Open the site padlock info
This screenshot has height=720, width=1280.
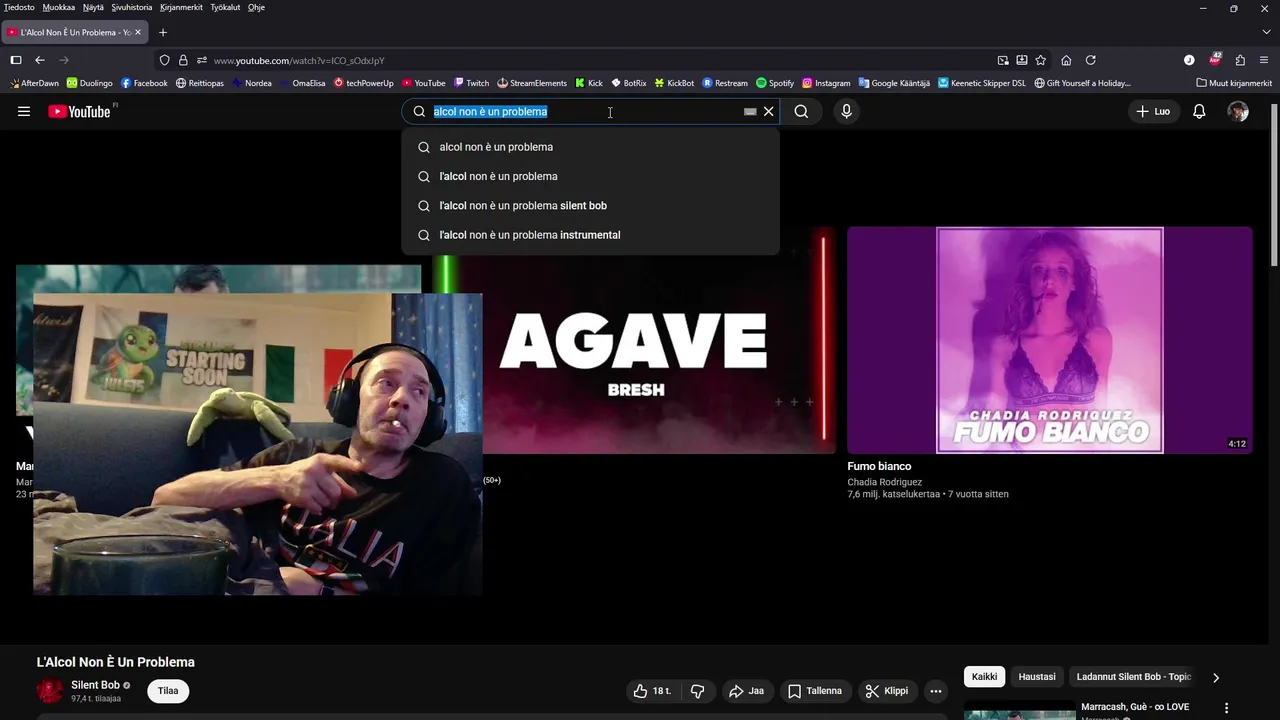pos(183,60)
